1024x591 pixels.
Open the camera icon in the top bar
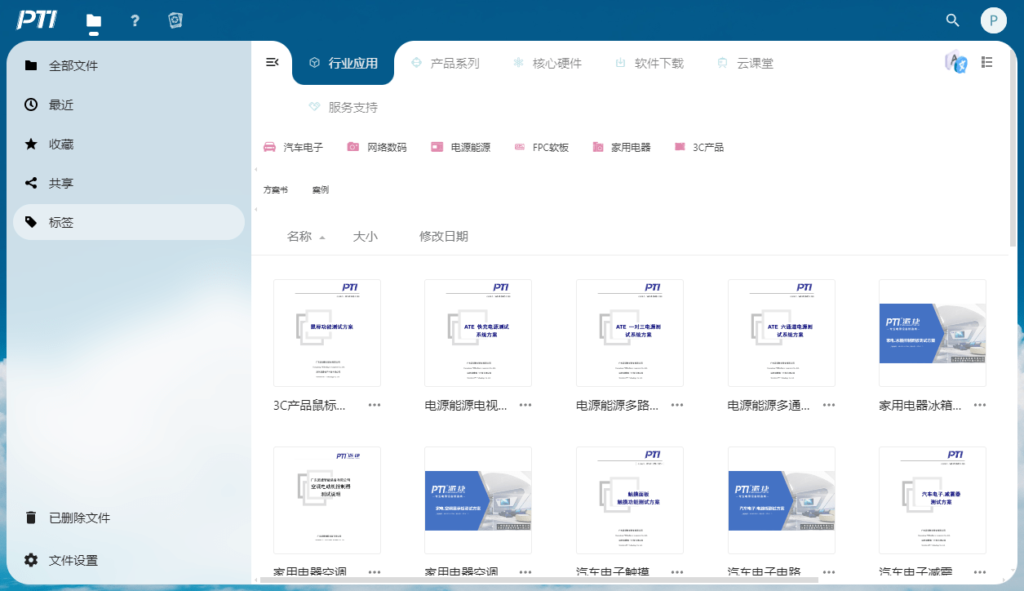[x=175, y=19]
